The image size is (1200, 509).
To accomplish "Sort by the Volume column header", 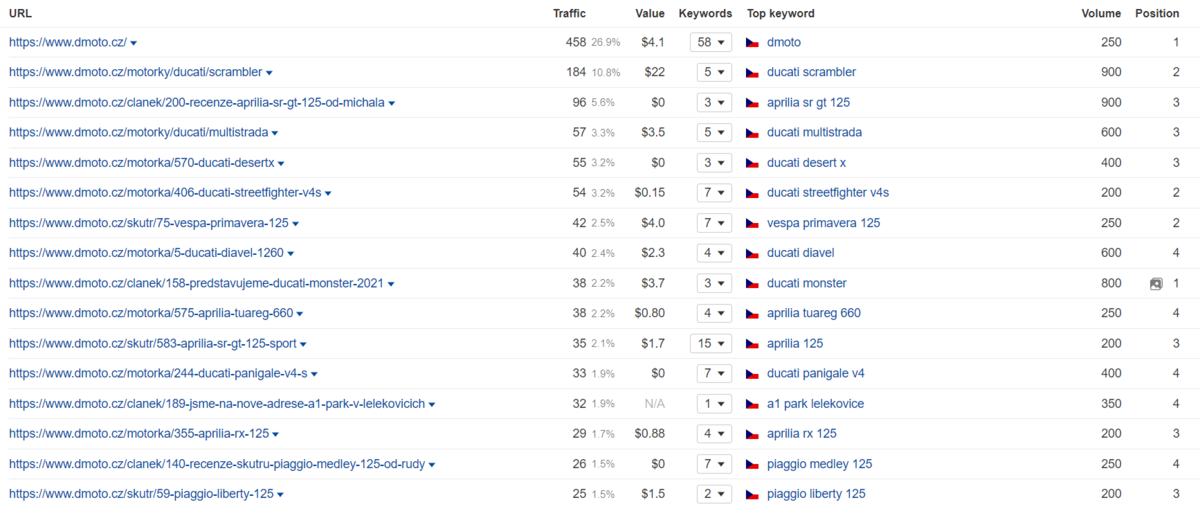I will point(1101,14).
